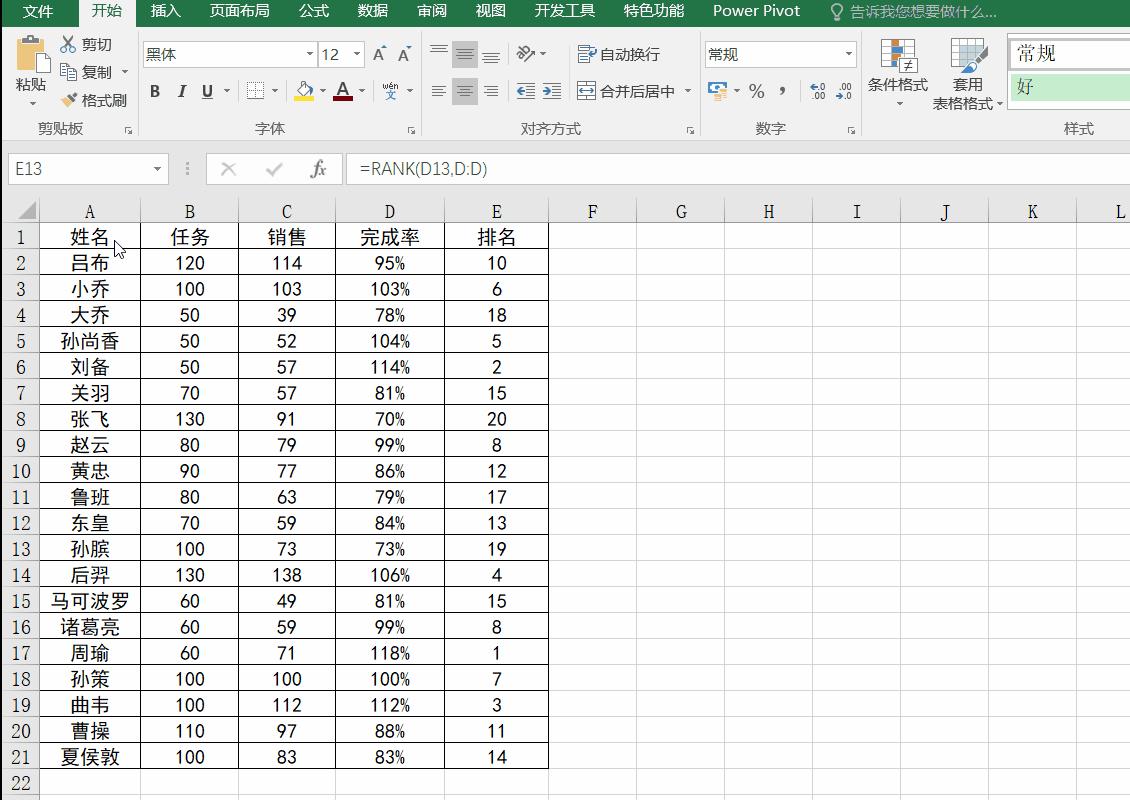Screen dimensions: 1130x800
Task: Open number format dropdown 常规
Action: click(849, 55)
